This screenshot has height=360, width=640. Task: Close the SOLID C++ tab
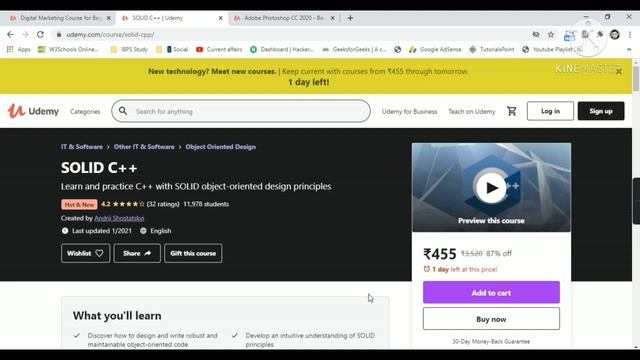click(220, 18)
